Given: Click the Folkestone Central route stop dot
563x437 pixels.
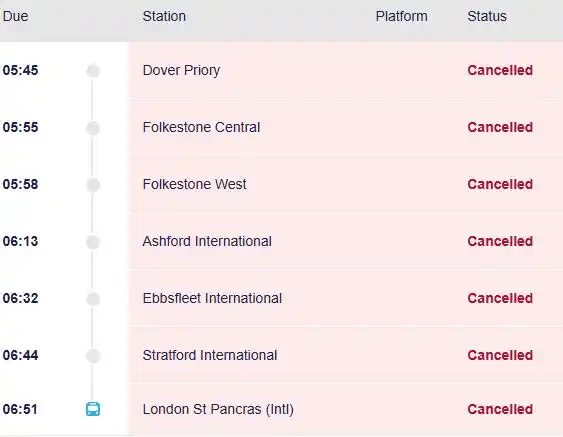Looking at the screenshot, I should click(93, 128).
